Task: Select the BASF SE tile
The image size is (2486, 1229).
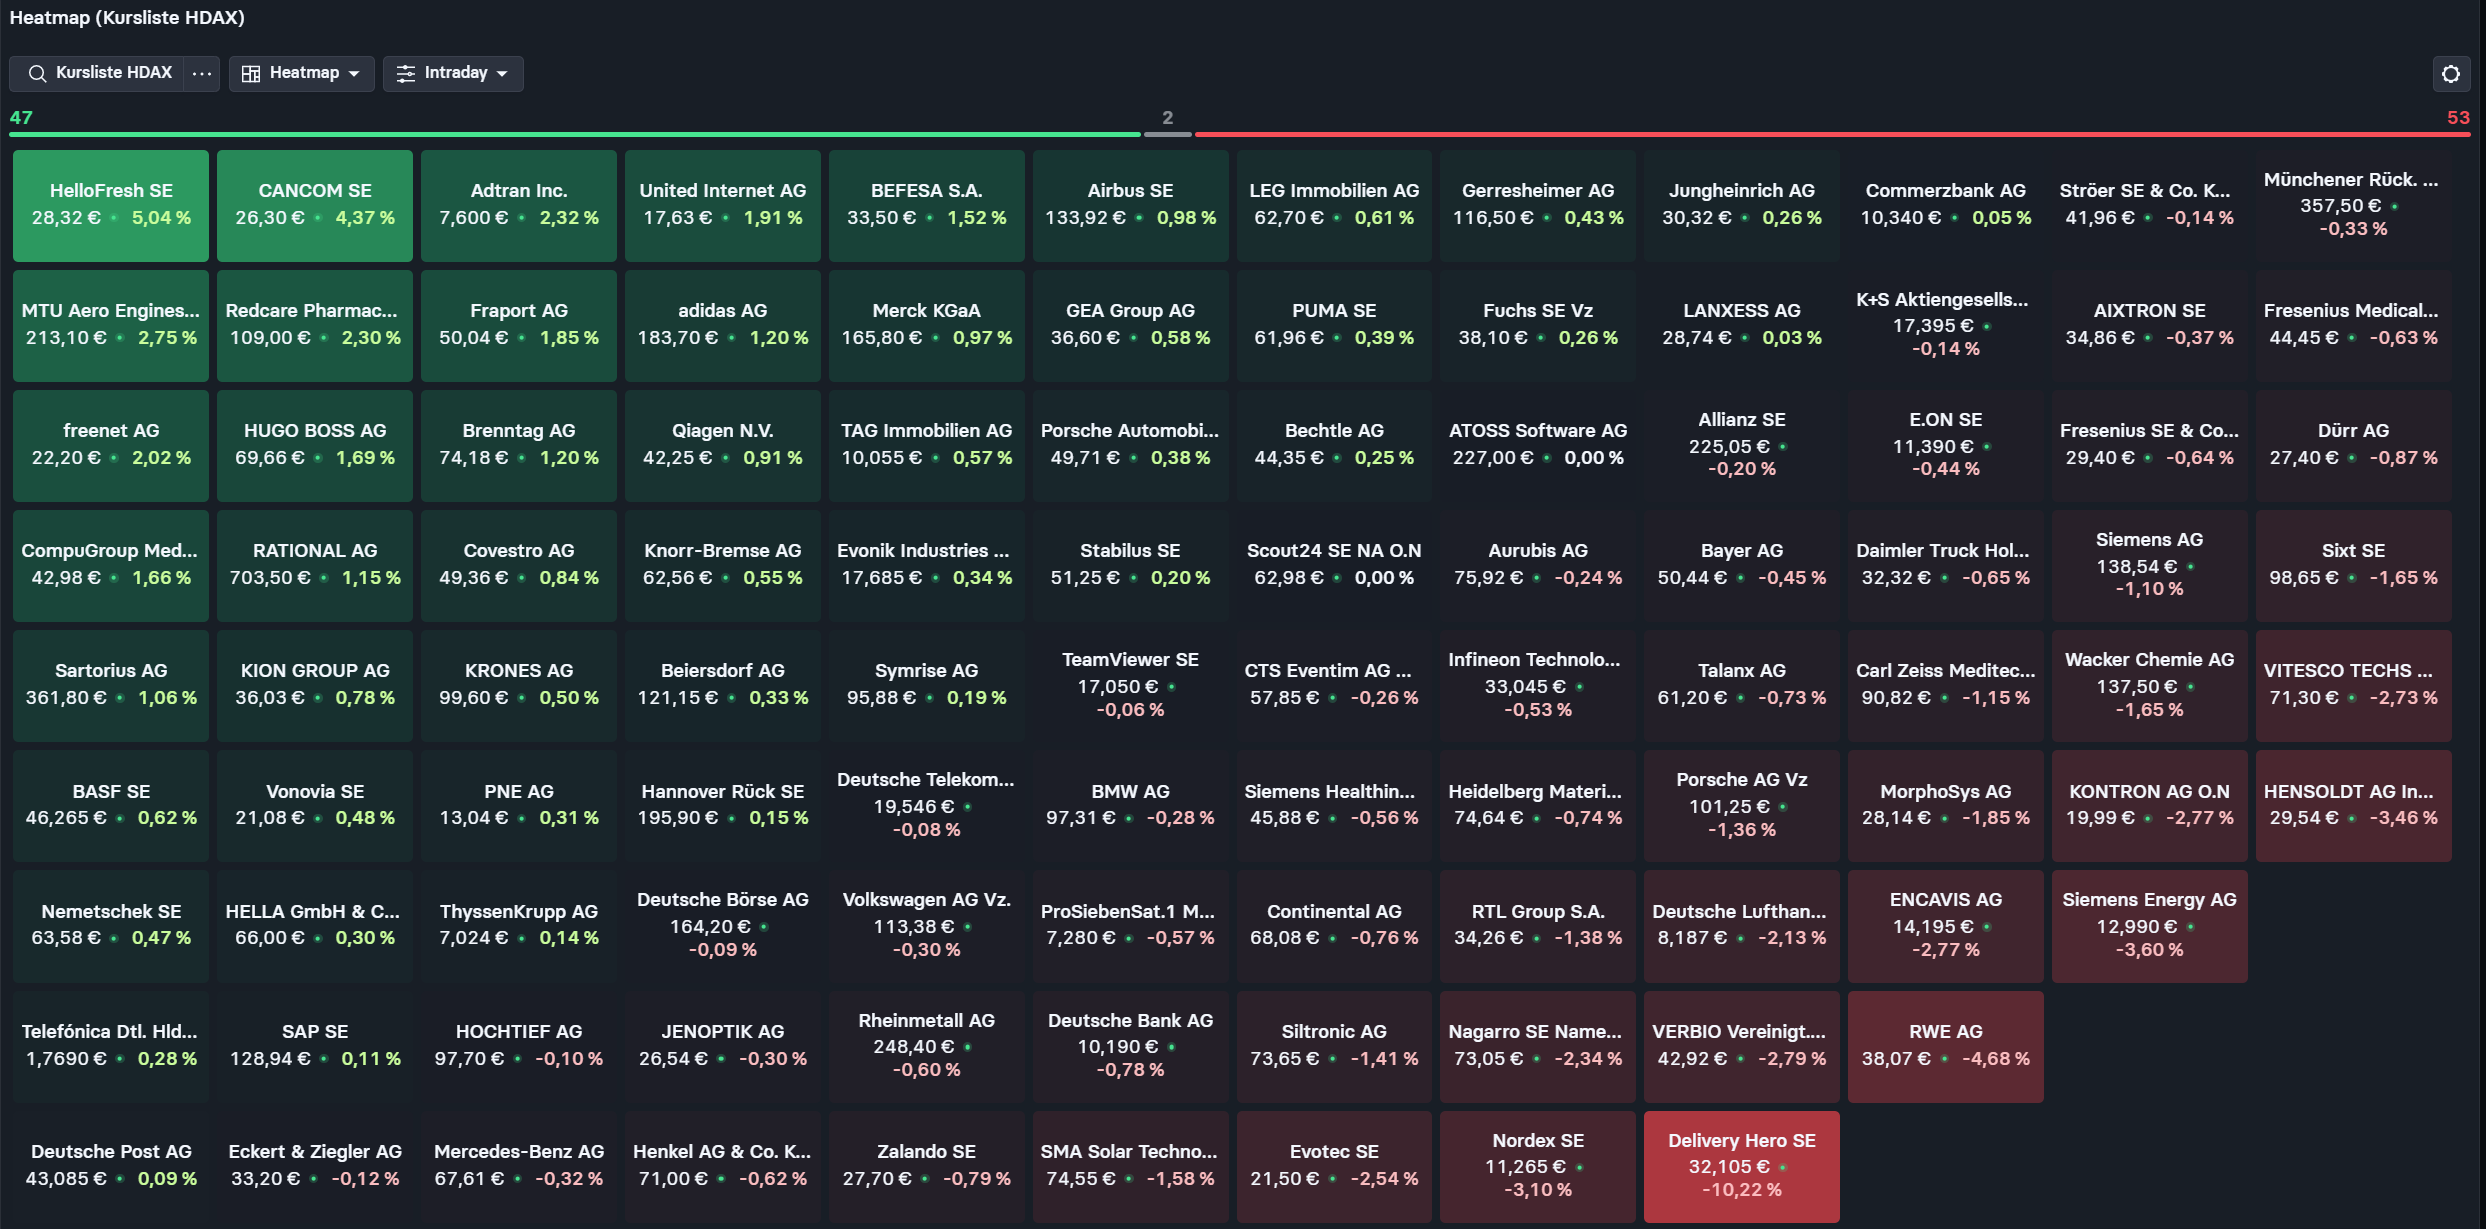Action: pos(111,806)
